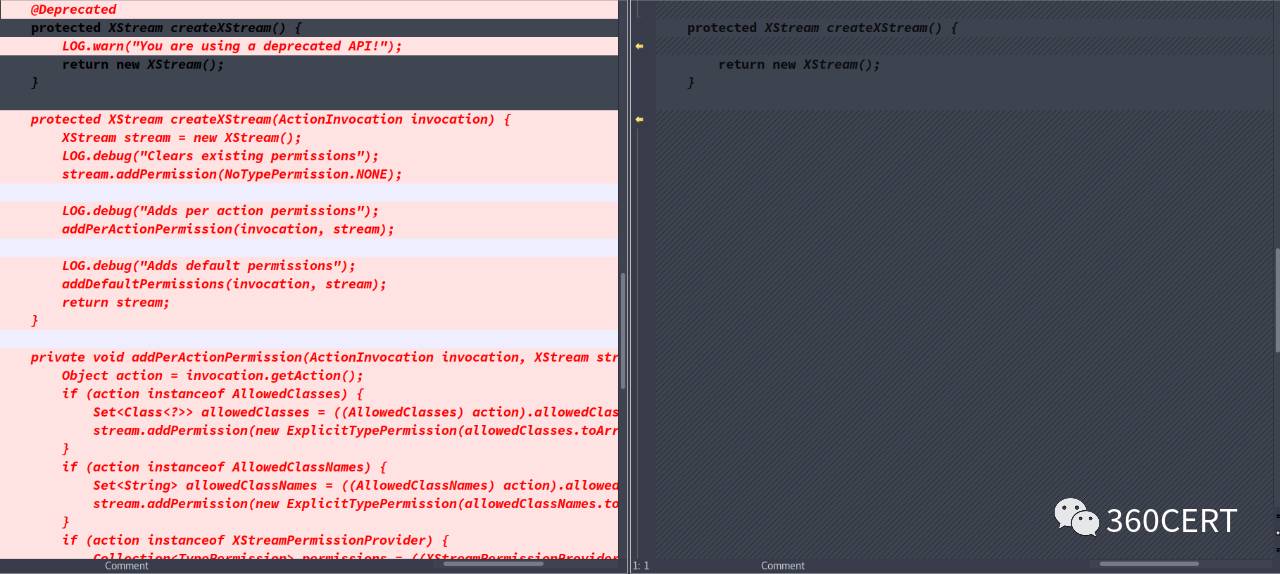The image size is (1280, 574).
Task: Click the left pane horizontal scrollbar thumb
Action: (494, 564)
